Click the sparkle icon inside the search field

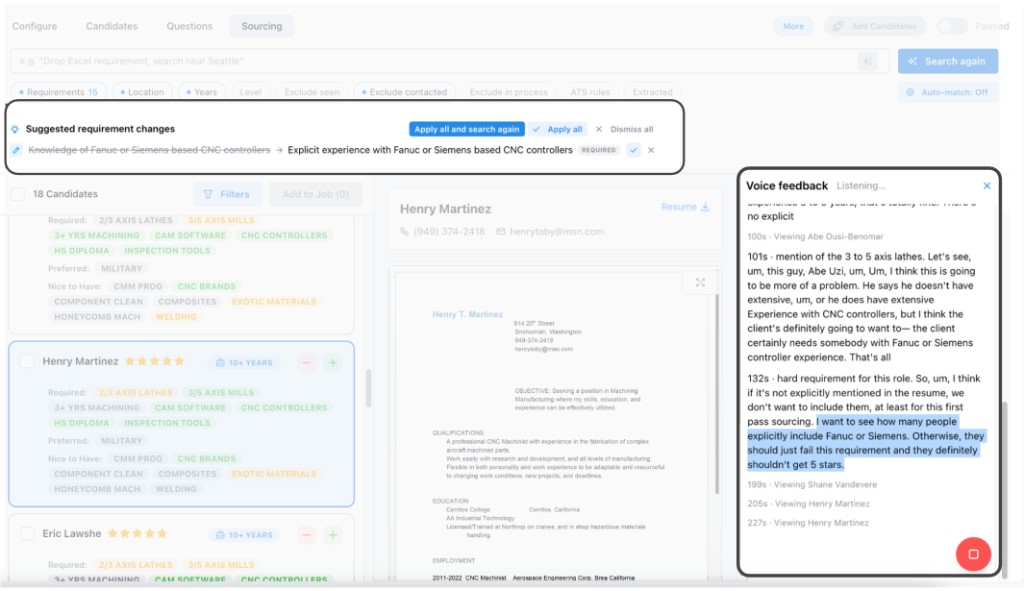868,61
